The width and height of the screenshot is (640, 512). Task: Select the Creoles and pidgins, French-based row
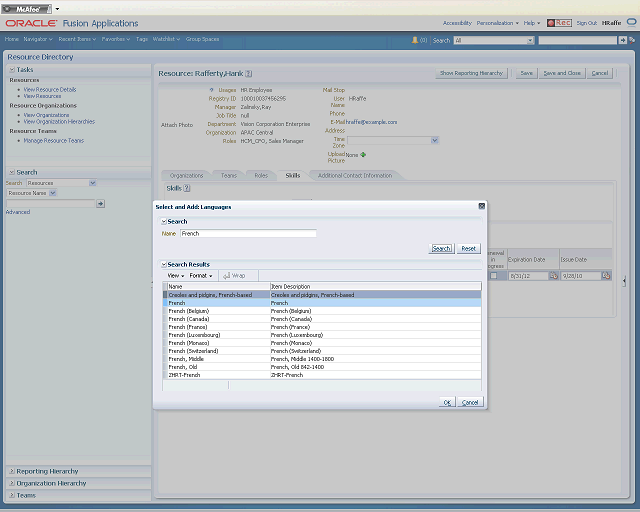[322, 295]
